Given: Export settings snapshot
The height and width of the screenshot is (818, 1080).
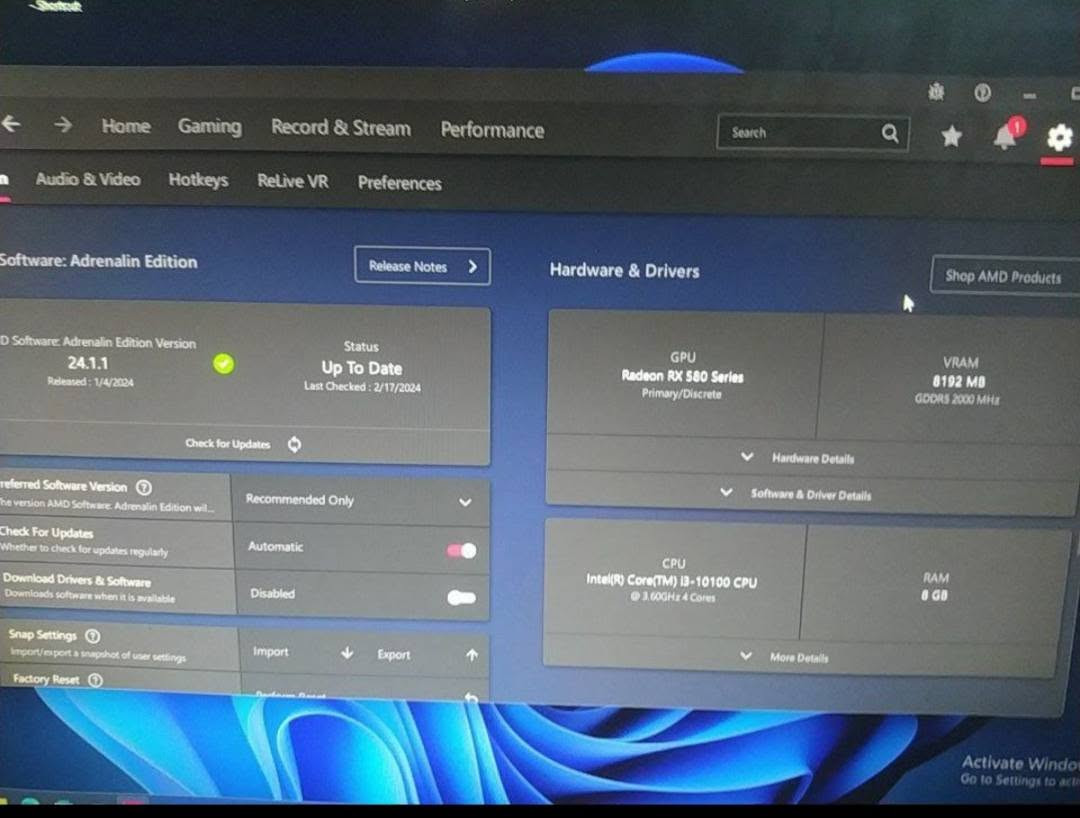Looking at the screenshot, I should [427, 655].
